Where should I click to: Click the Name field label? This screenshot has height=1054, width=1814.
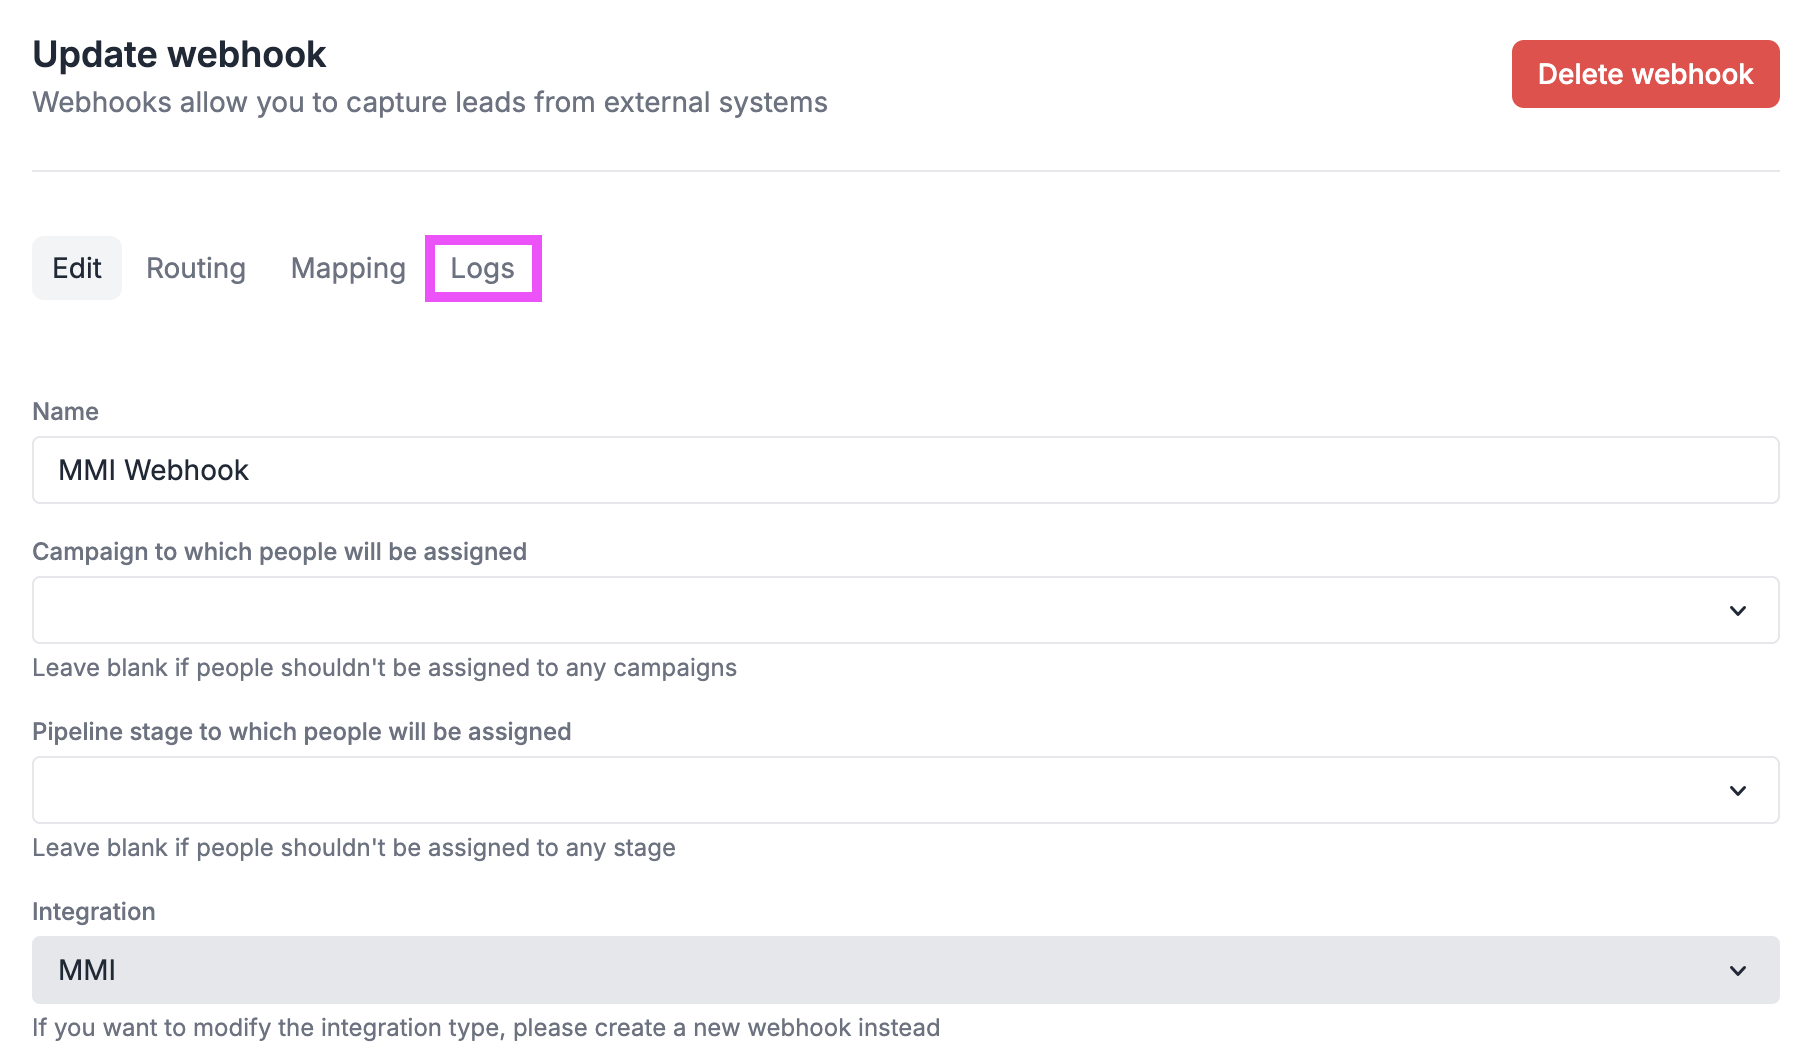[65, 411]
